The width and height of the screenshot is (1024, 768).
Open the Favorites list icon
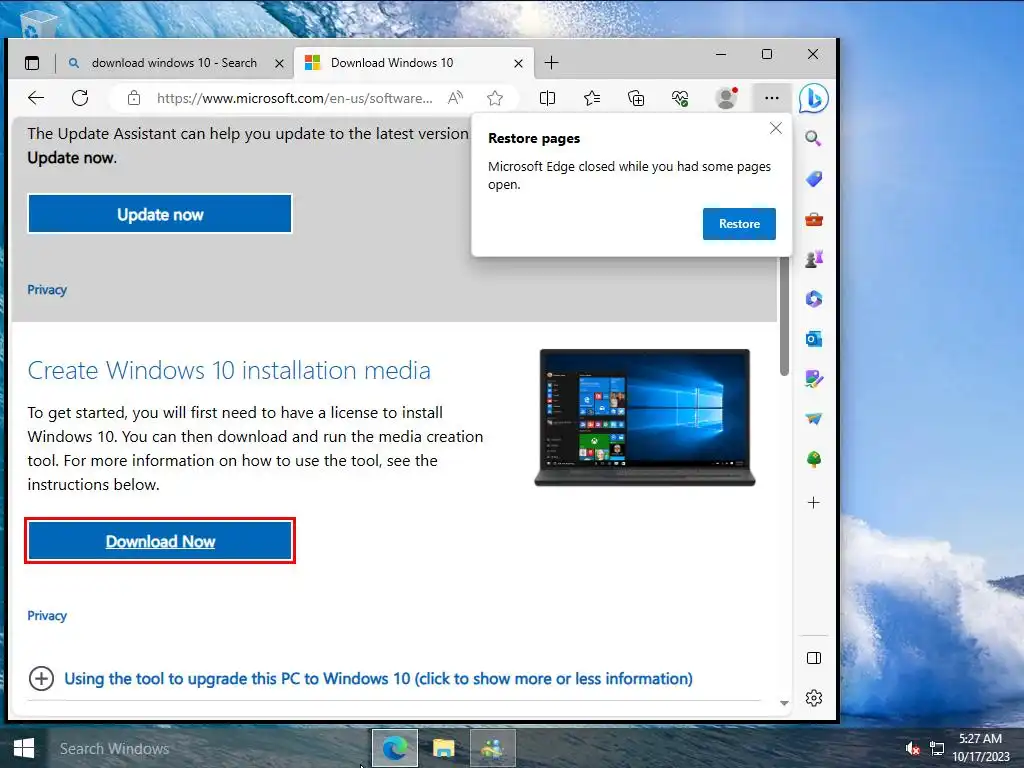click(592, 98)
